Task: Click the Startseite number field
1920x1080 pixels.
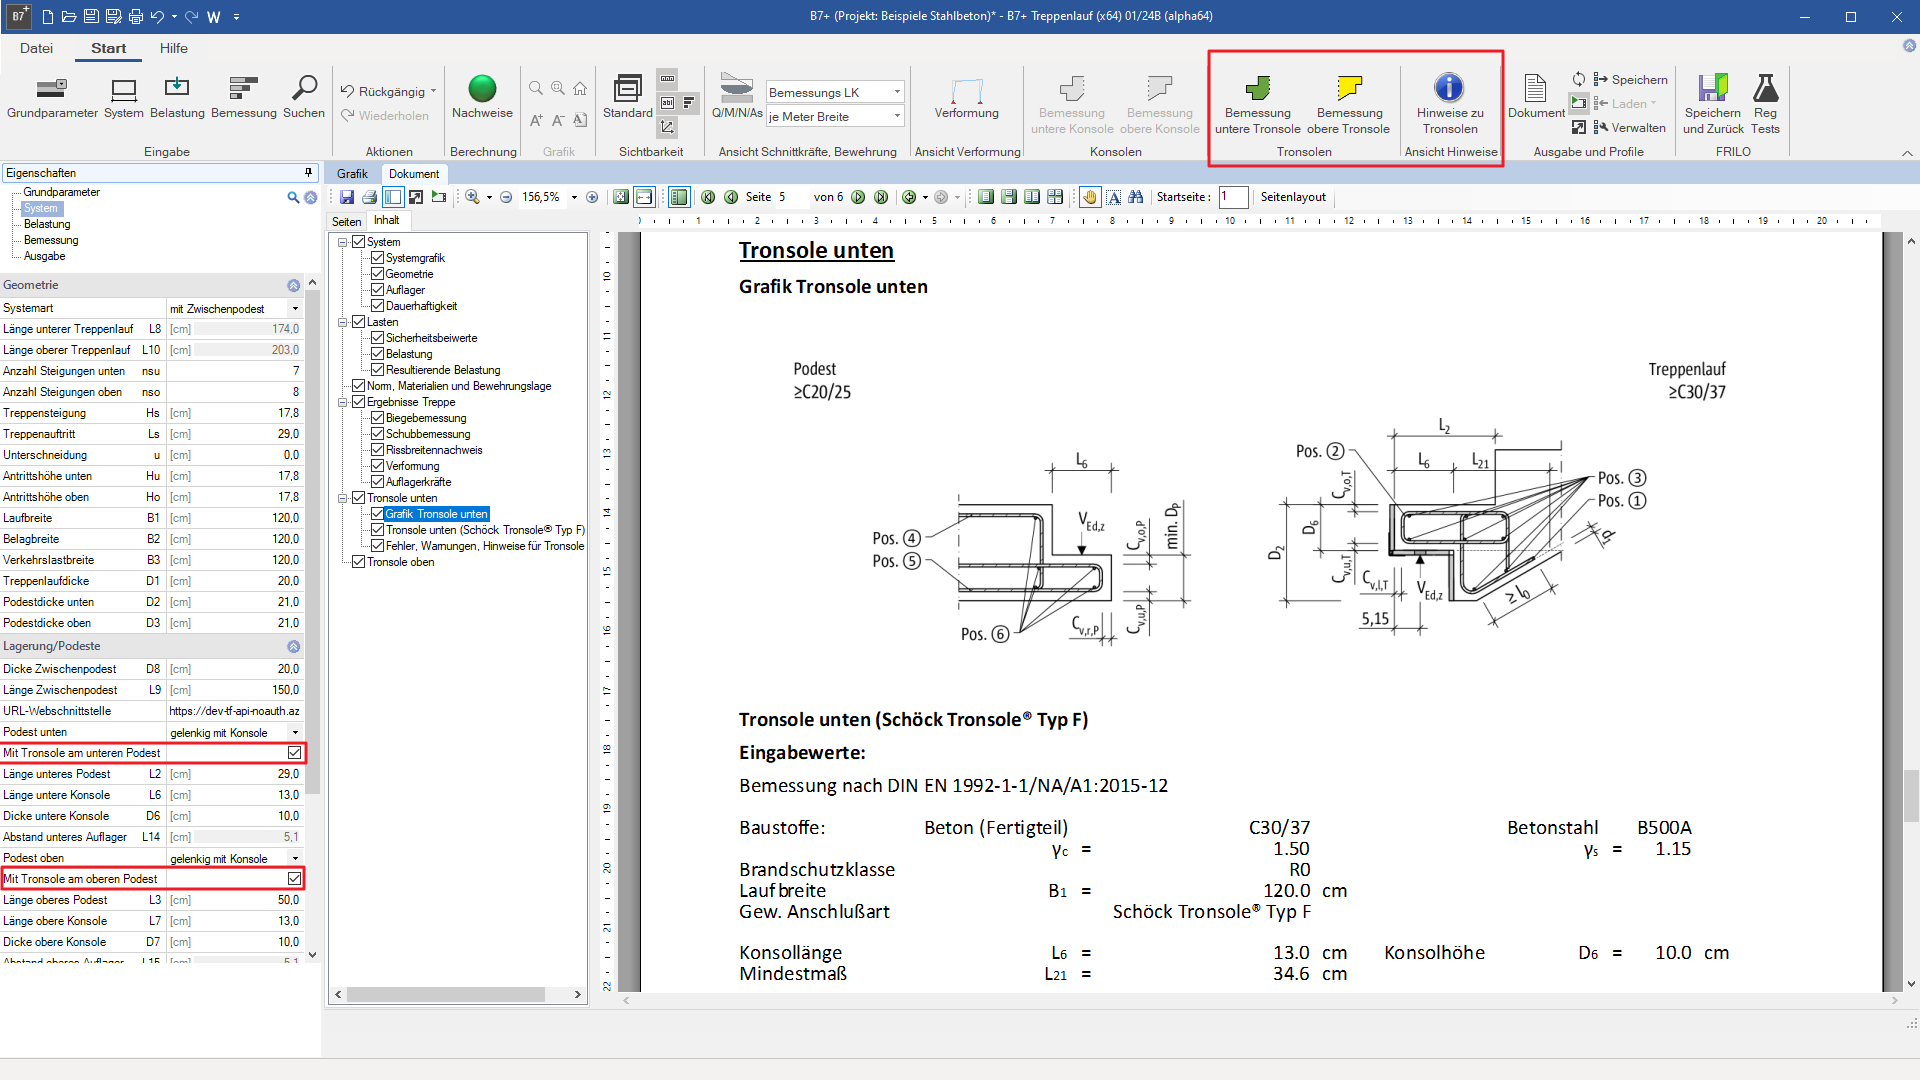Action: [x=1233, y=197]
